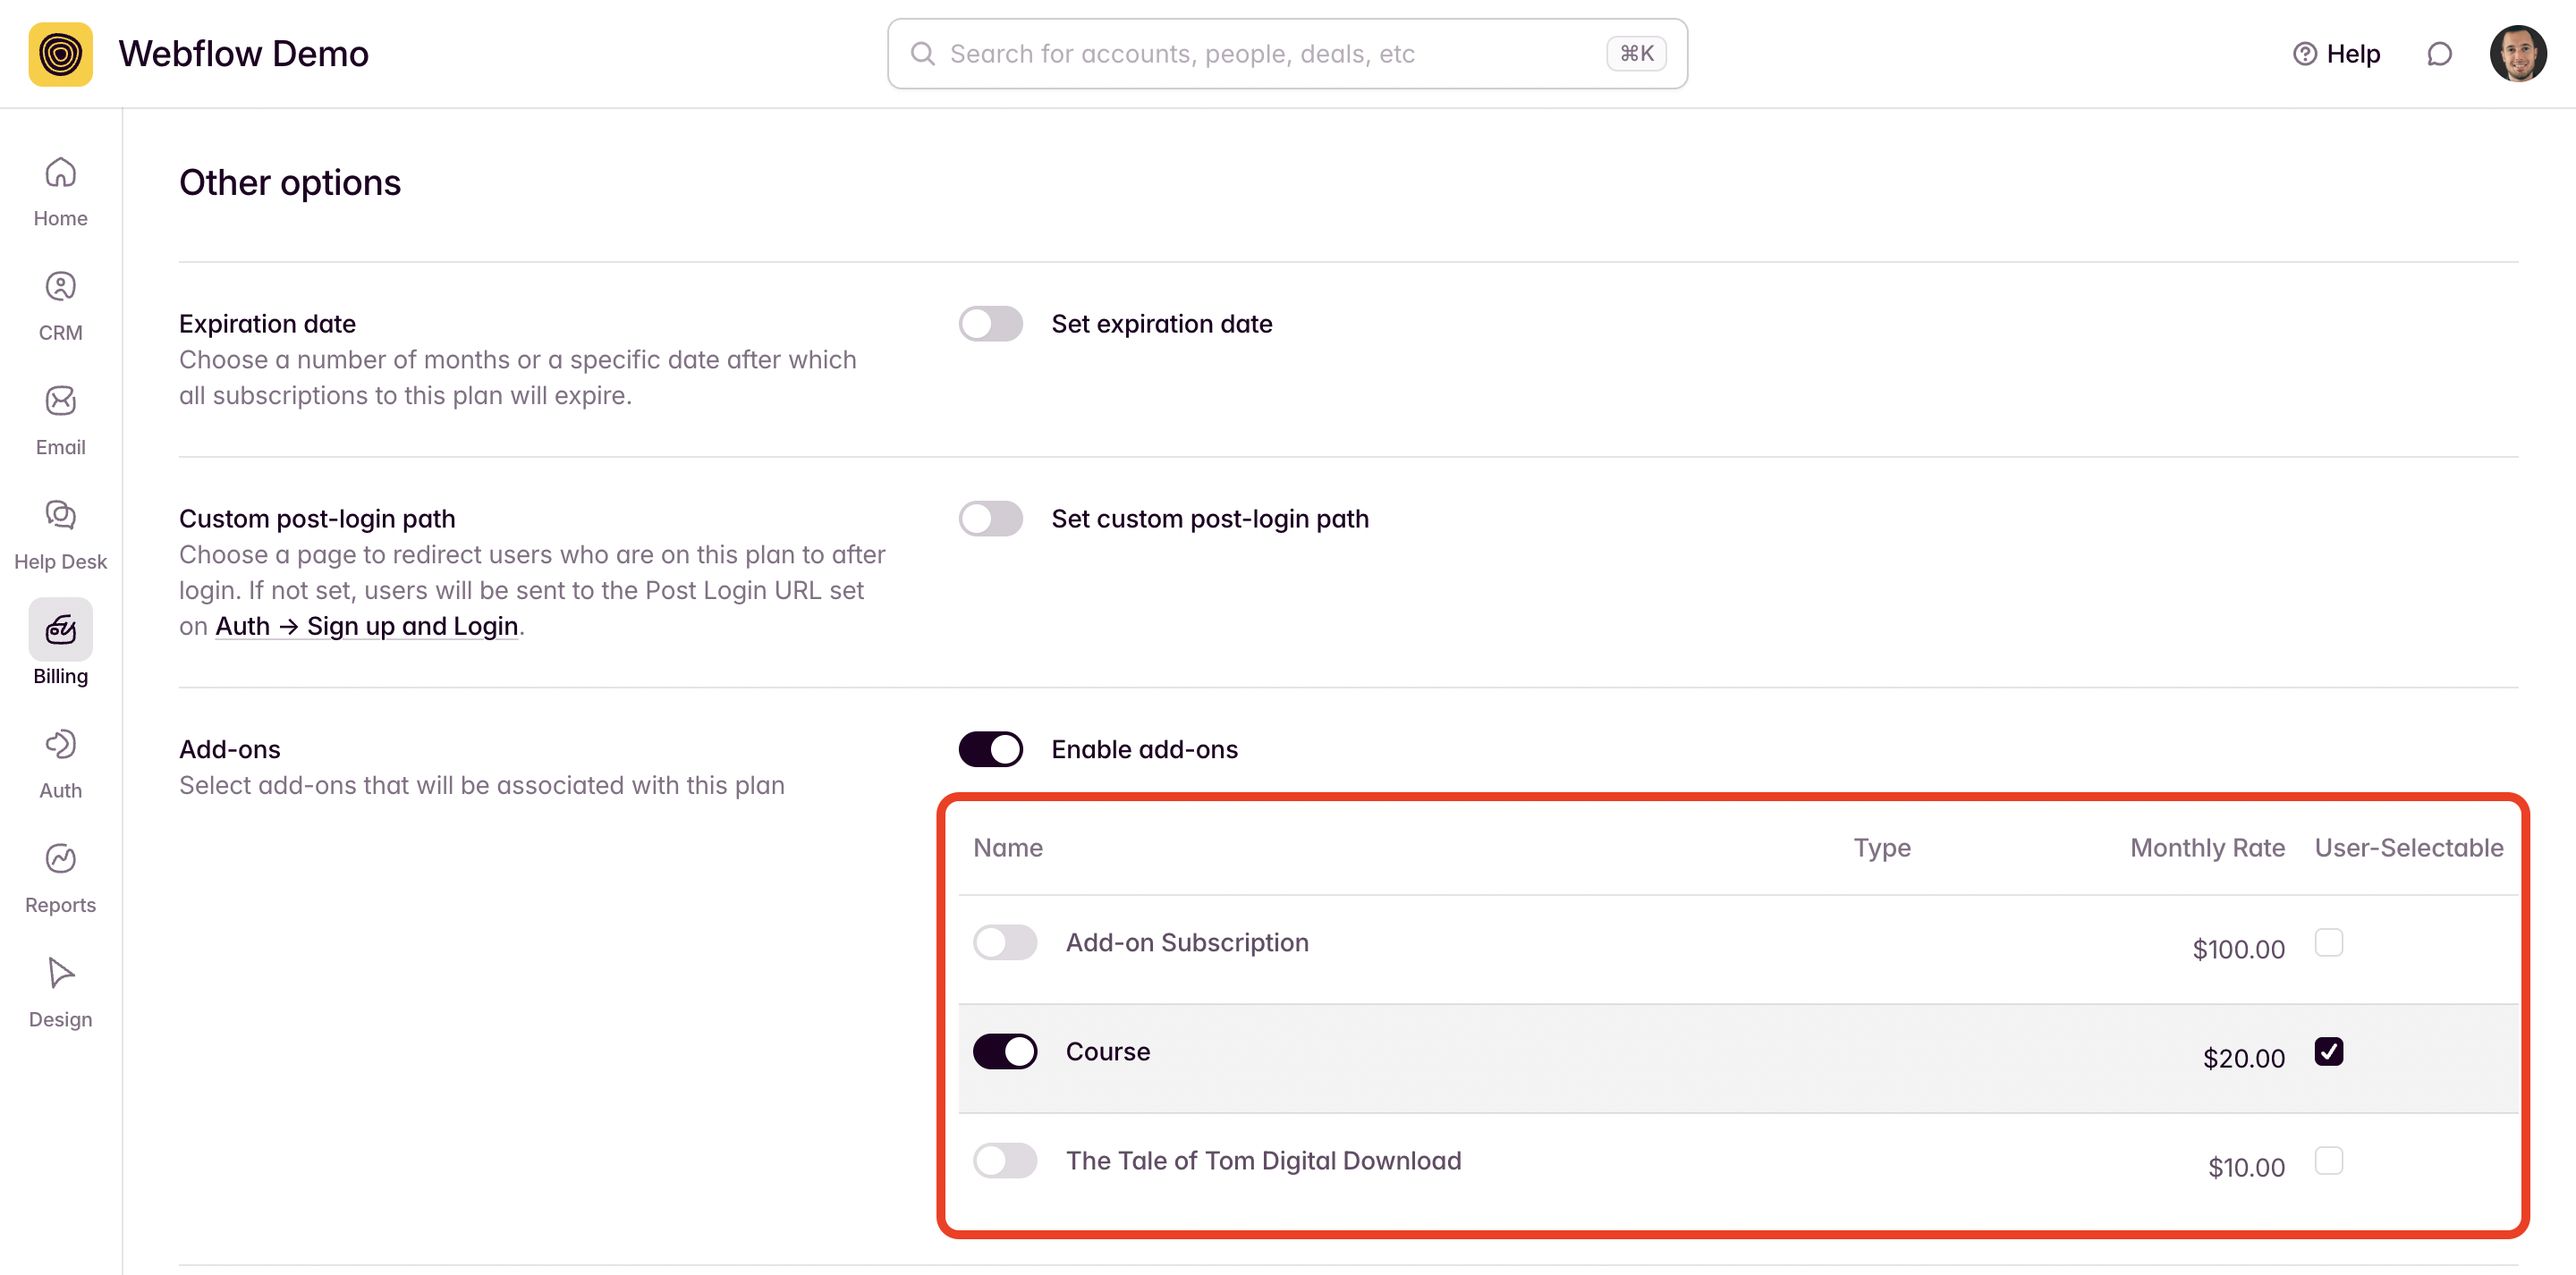Check User-Selectable for Add-on Subscription
Viewport: 2576px width, 1275px height.
coord(2328,942)
